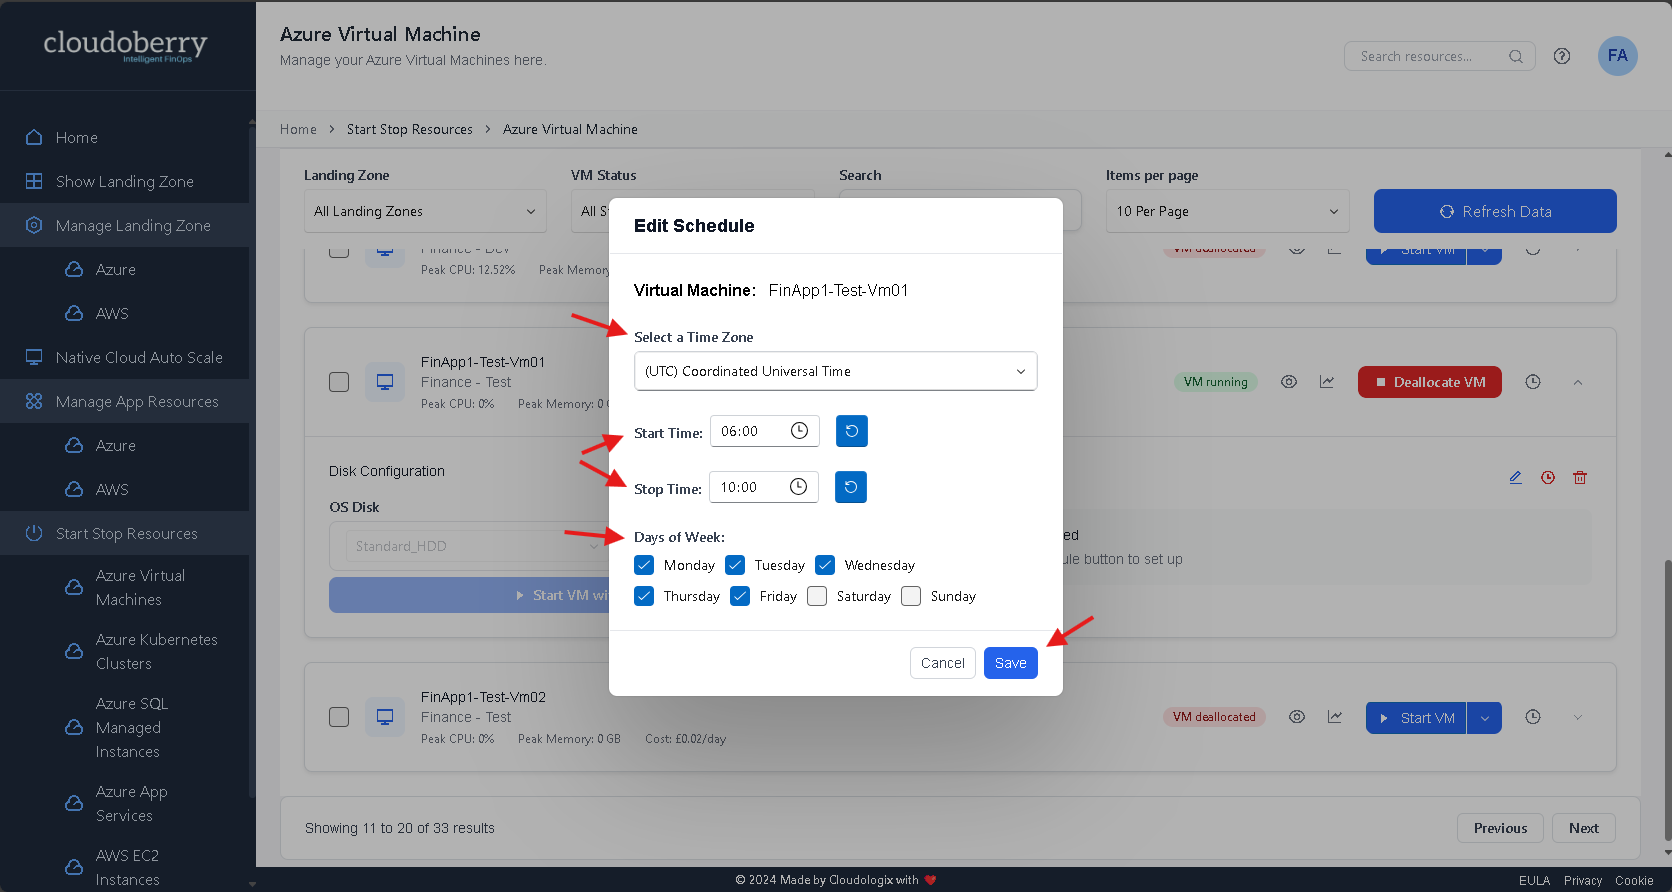Expand Manage Landing Zone section
The height and width of the screenshot is (892, 1672).
(x=124, y=225)
